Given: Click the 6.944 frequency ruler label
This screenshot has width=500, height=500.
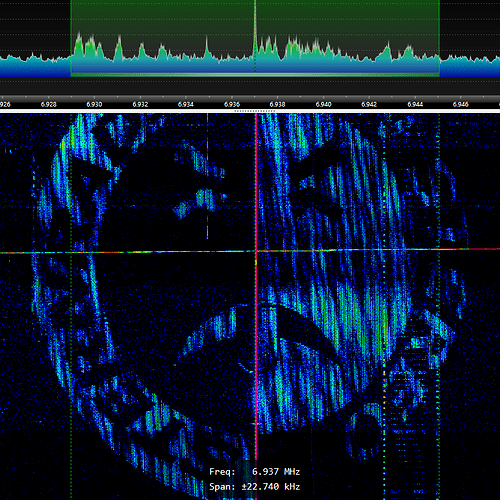Looking at the screenshot, I should coord(415,104).
